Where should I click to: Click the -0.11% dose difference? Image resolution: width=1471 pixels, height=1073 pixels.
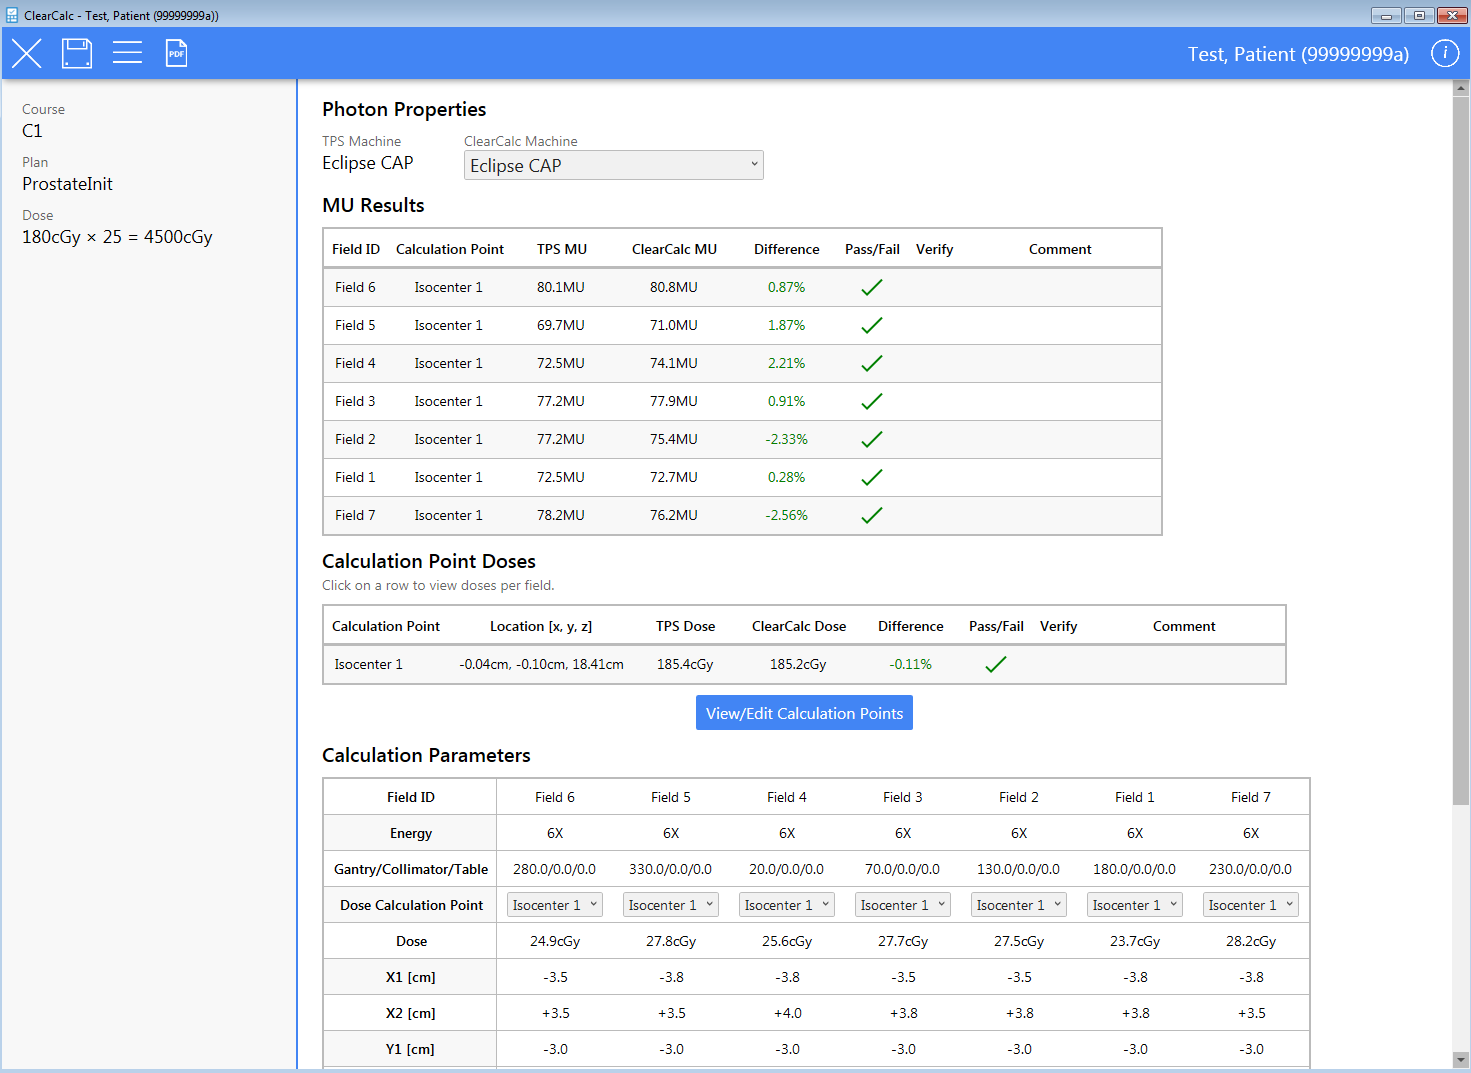(x=910, y=664)
